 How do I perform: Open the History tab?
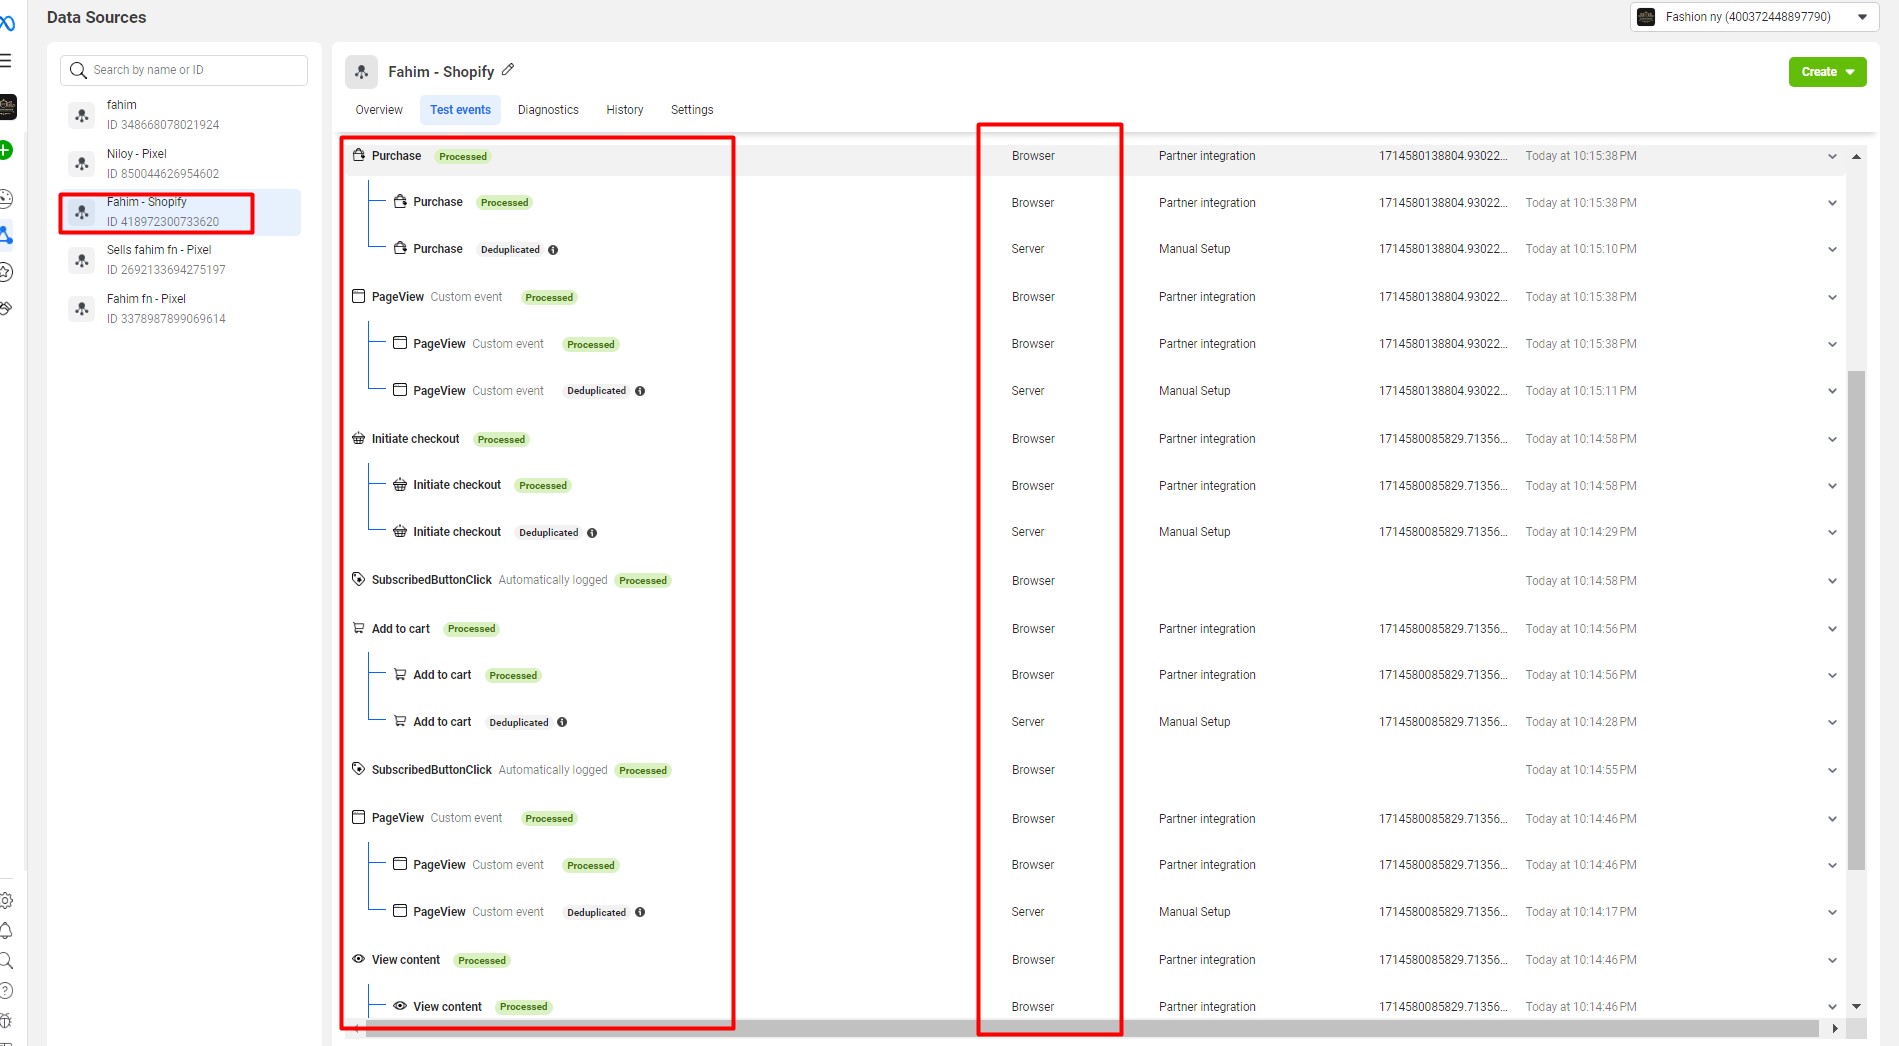click(x=624, y=110)
